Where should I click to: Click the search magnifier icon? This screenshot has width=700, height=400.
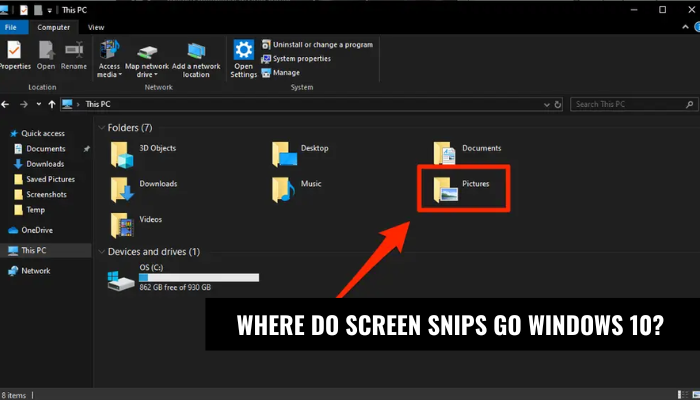pyautogui.click(x=689, y=104)
